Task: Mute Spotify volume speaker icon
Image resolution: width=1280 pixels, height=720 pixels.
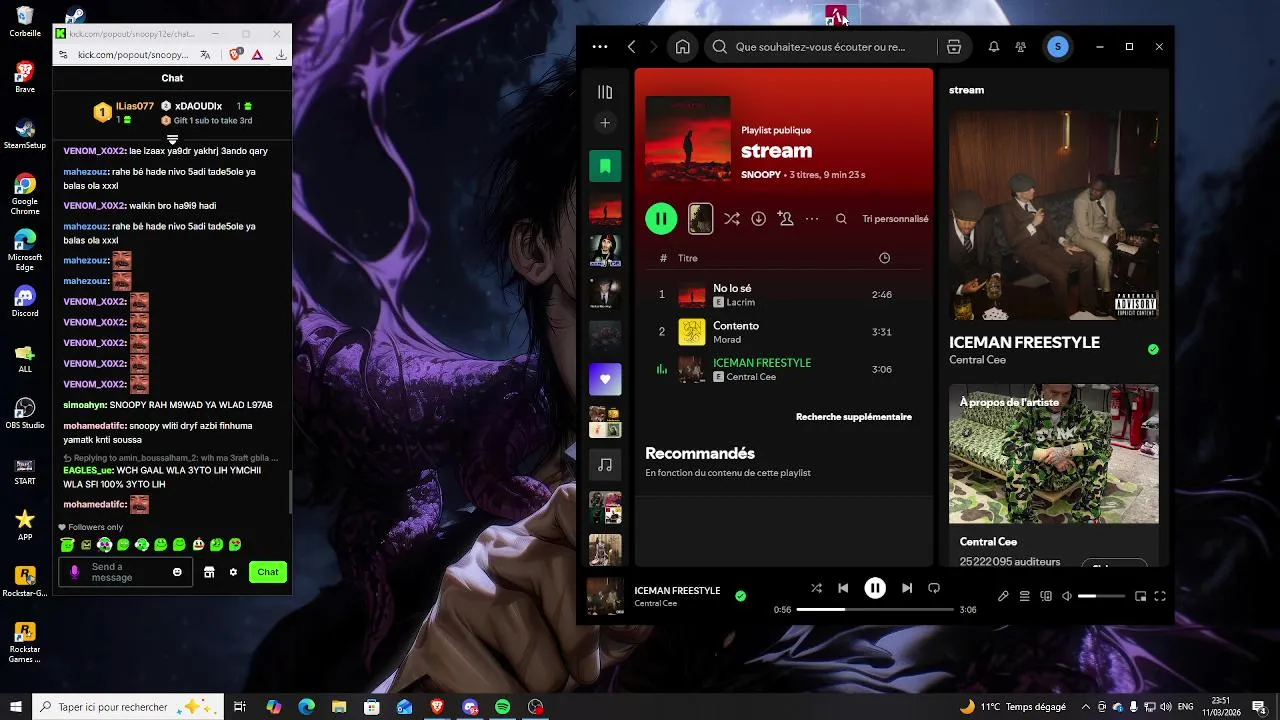Action: click(x=1067, y=596)
